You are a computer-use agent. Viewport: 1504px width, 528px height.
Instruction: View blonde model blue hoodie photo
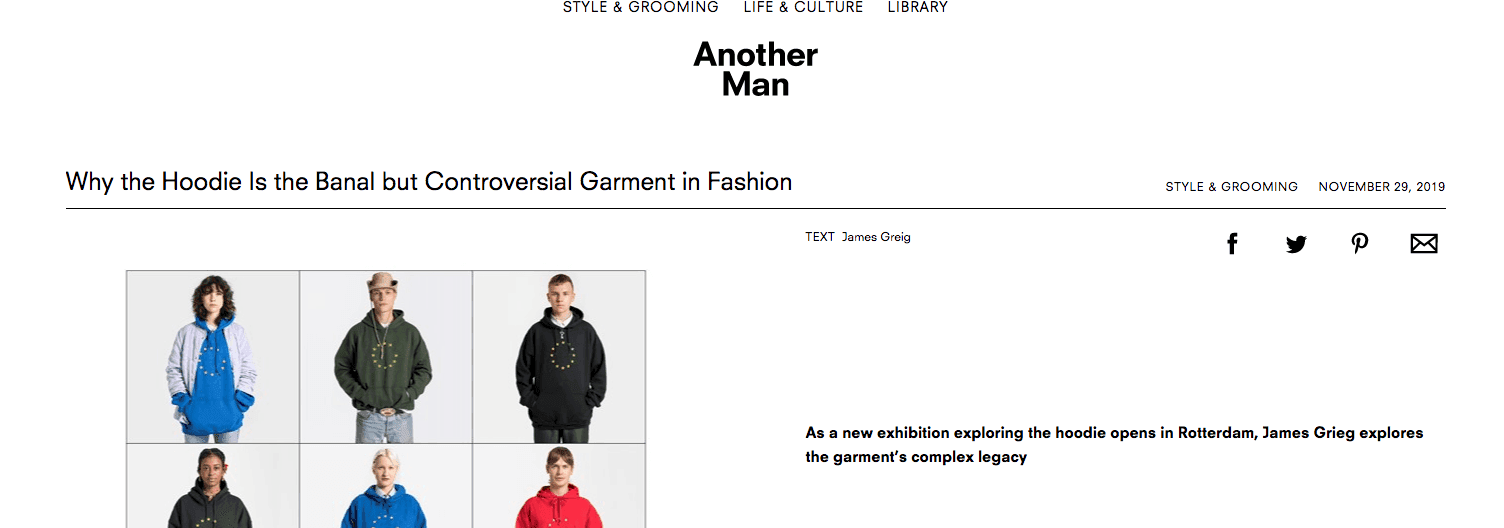(x=386, y=486)
